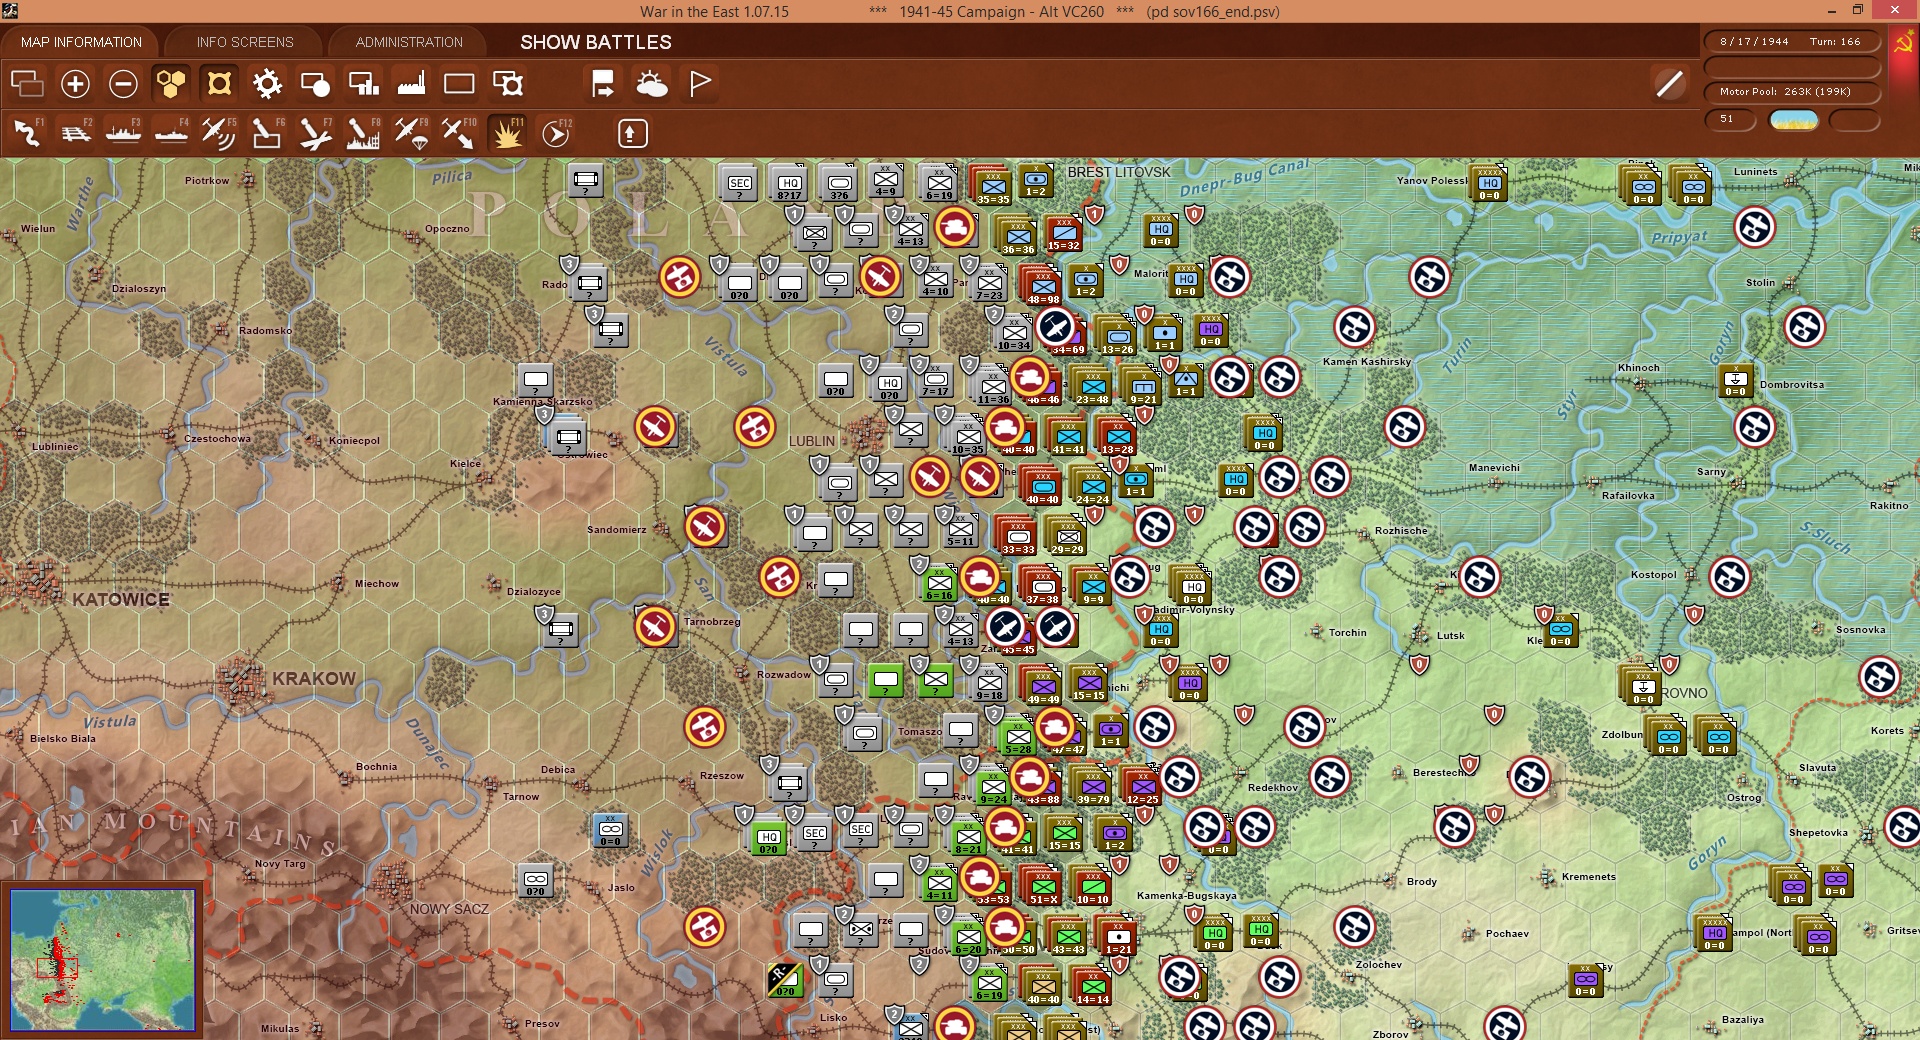
Task: Select the KRAKOW city label
Action: tap(313, 679)
